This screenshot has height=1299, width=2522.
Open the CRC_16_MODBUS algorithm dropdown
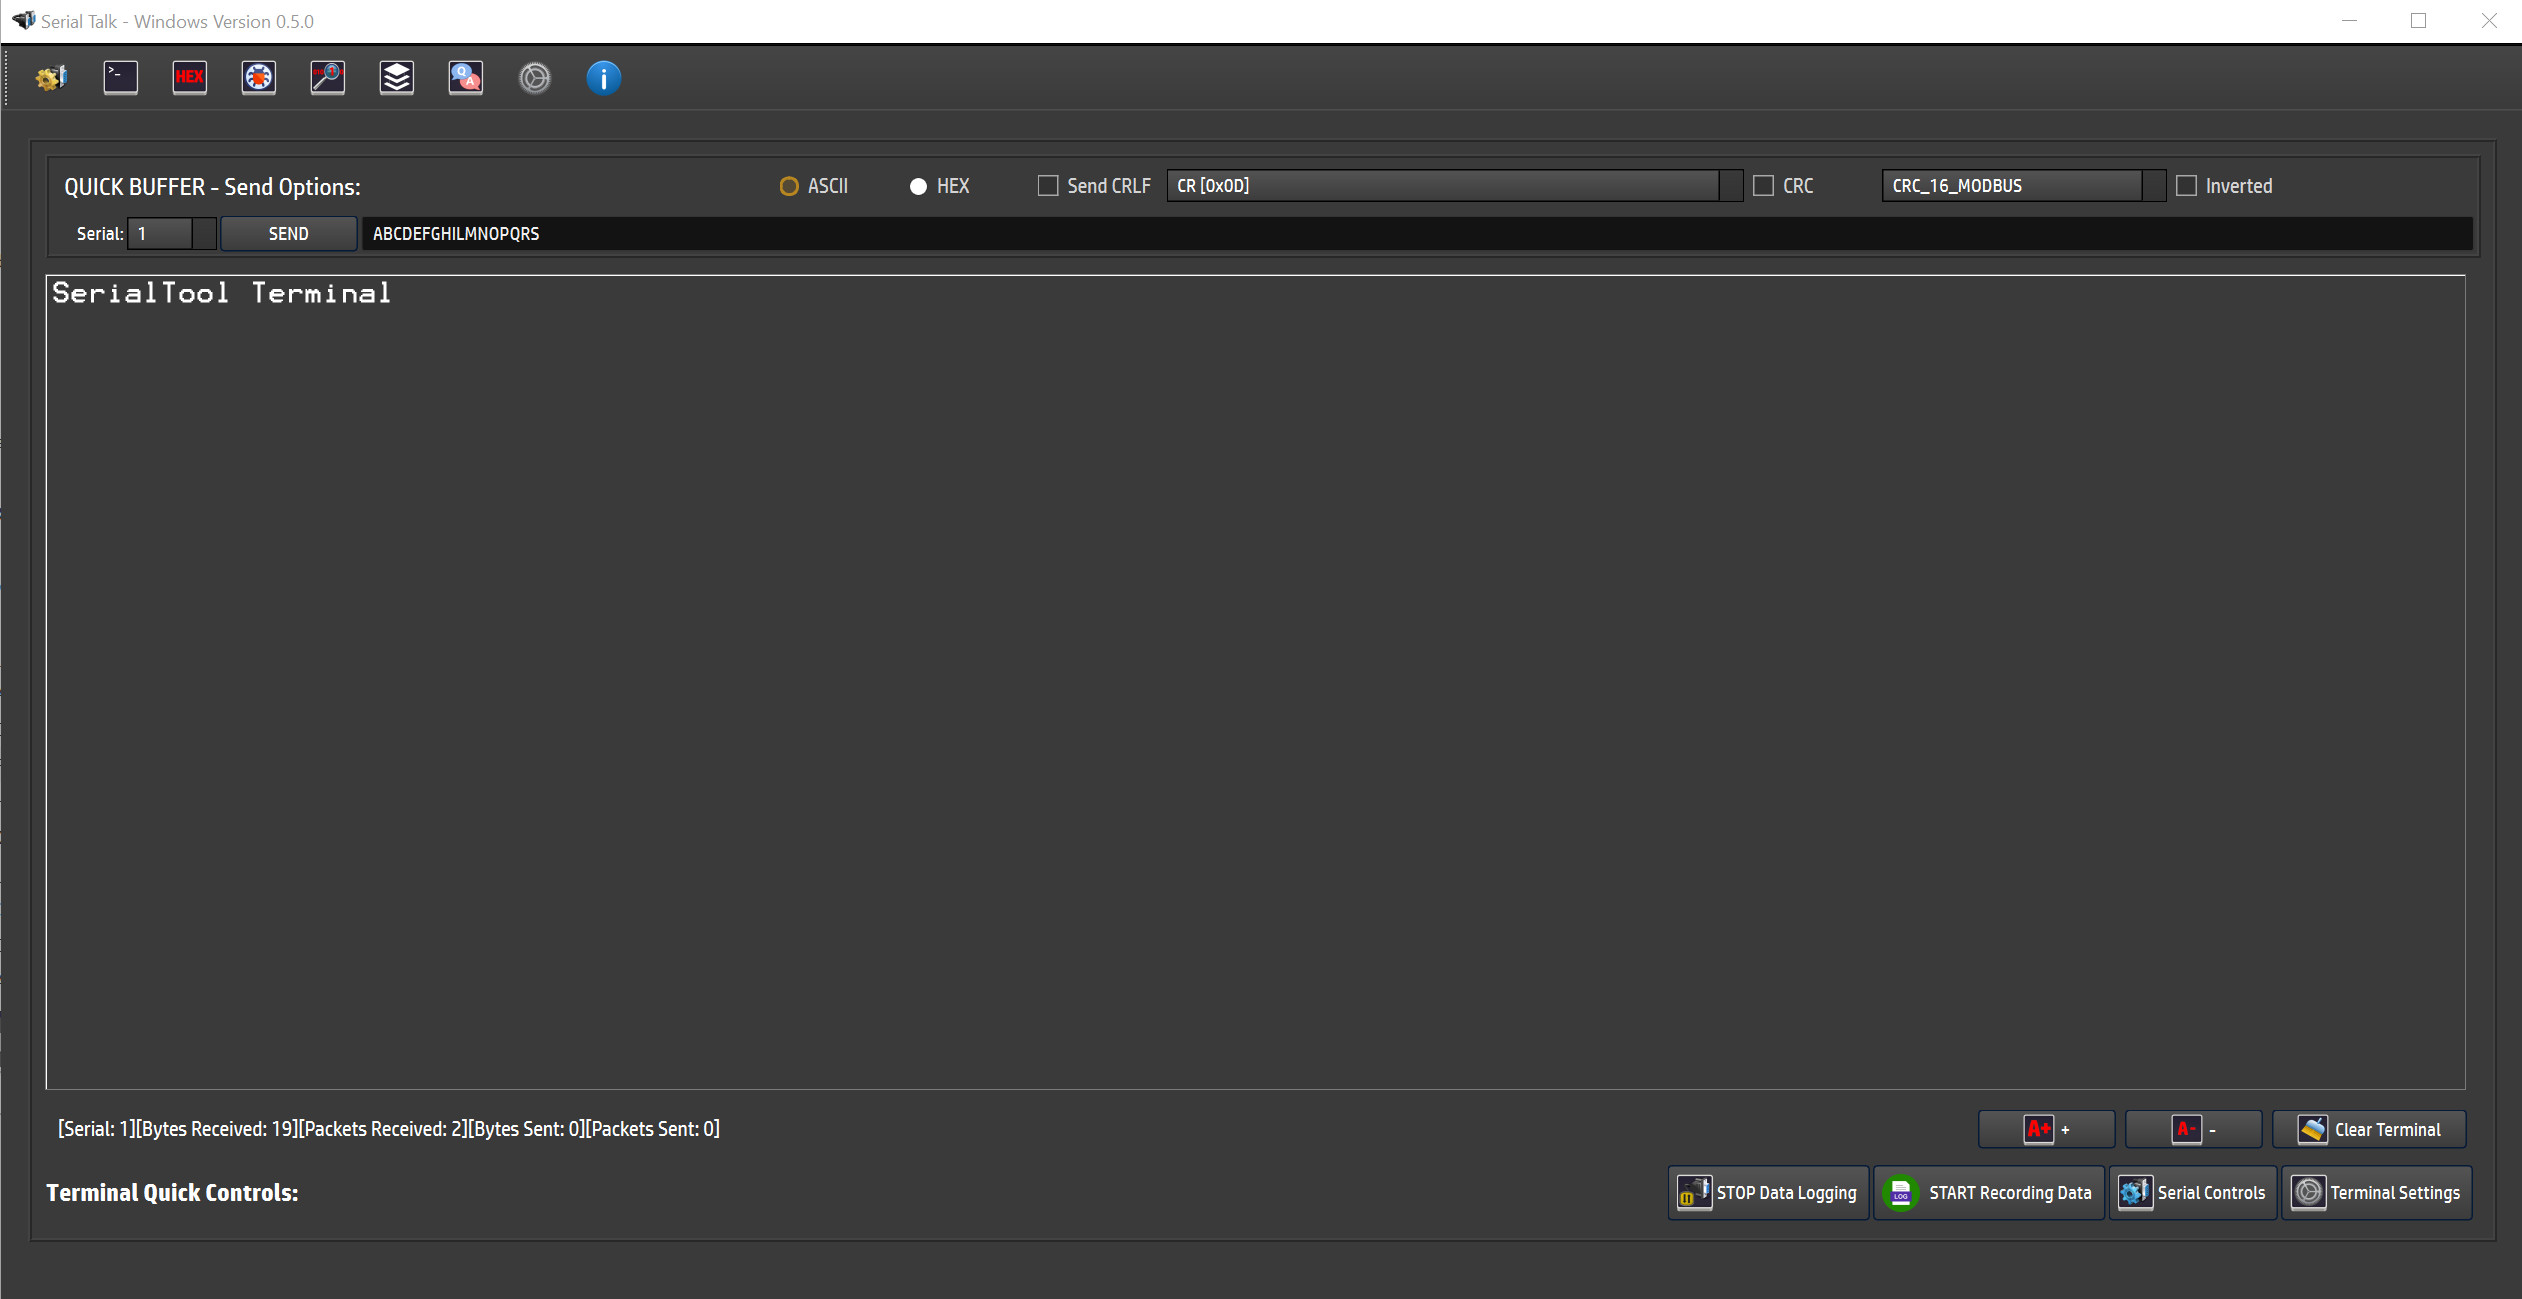[x=2153, y=186]
